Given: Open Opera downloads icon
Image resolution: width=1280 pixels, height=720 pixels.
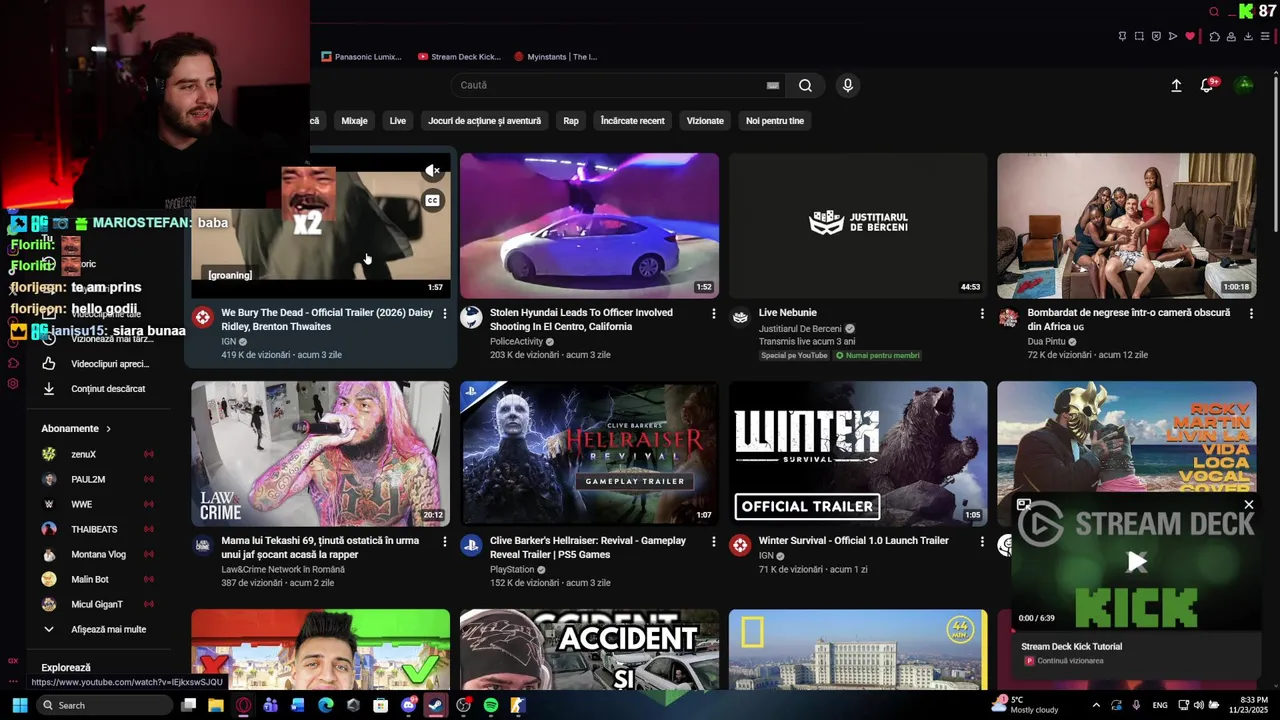Looking at the screenshot, I should [x=1247, y=37].
